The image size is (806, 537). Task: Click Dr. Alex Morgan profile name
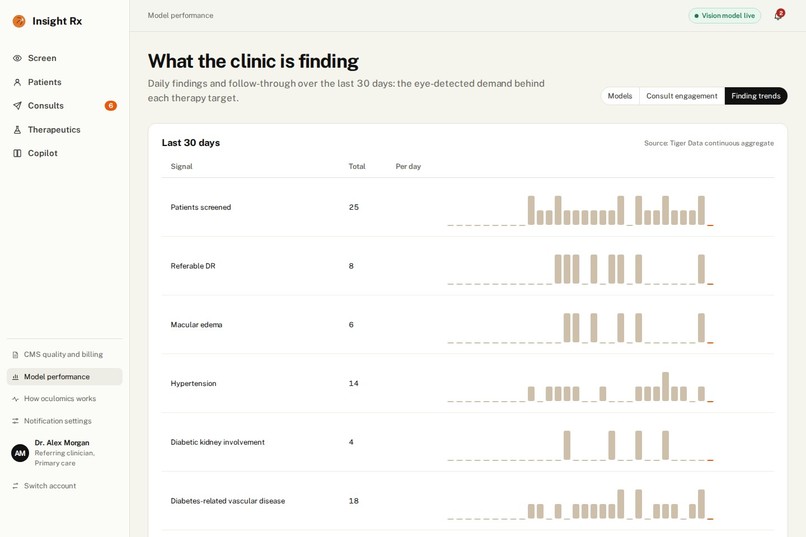[x=62, y=442]
